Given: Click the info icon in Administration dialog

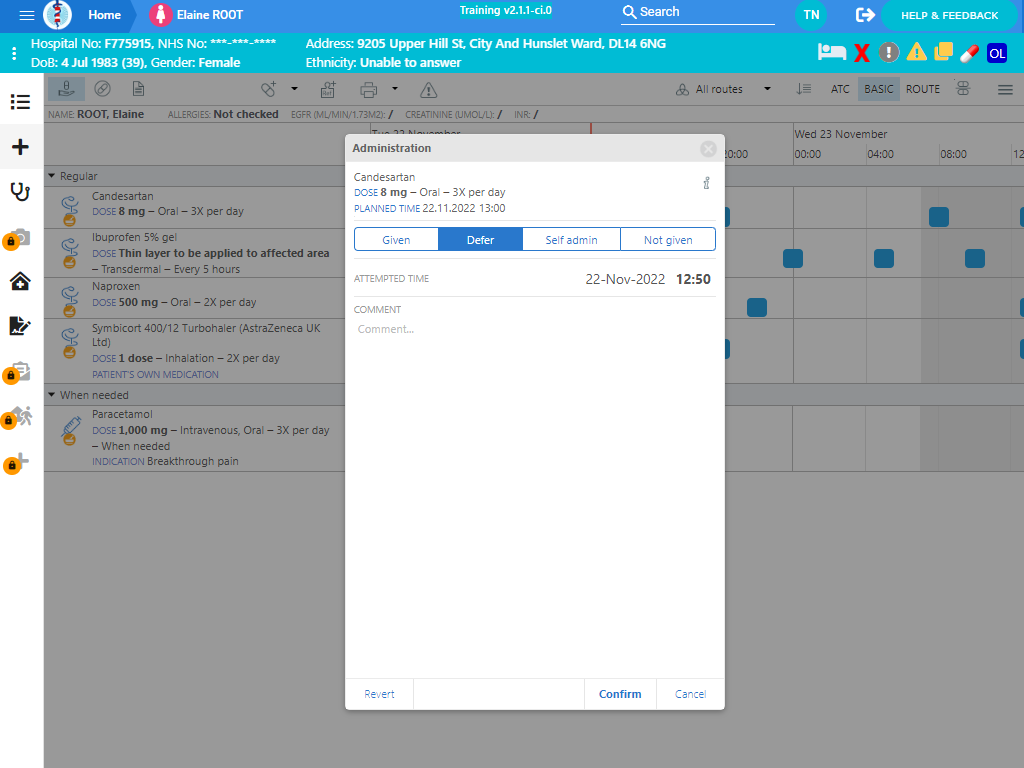Looking at the screenshot, I should tap(706, 184).
